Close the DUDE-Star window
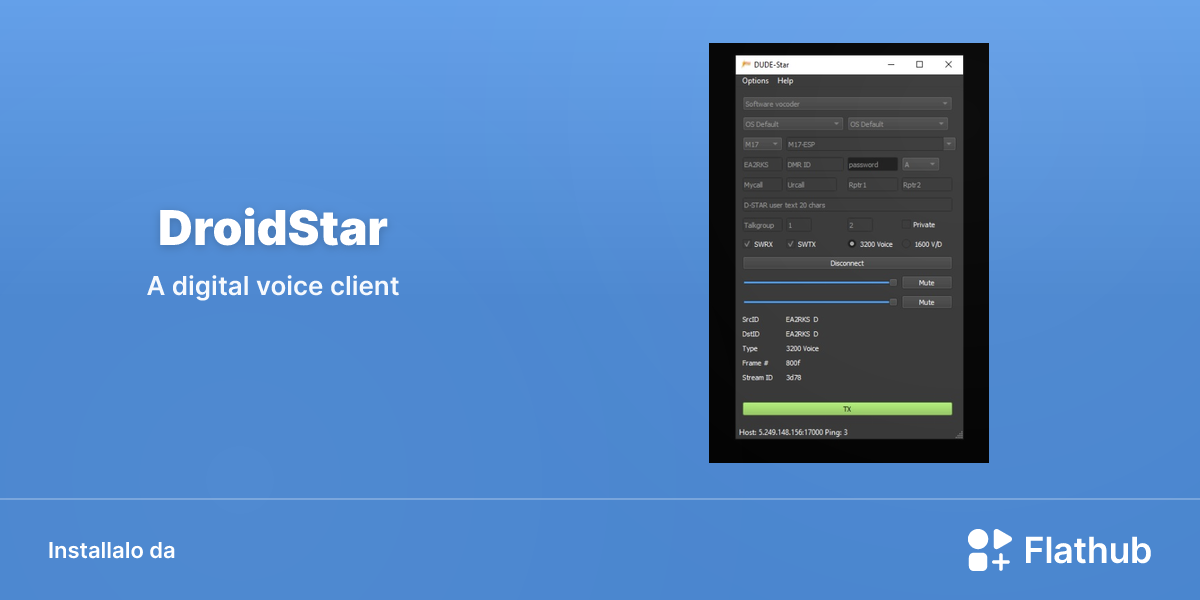This screenshot has height=600, width=1200. (x=948, y=65)
